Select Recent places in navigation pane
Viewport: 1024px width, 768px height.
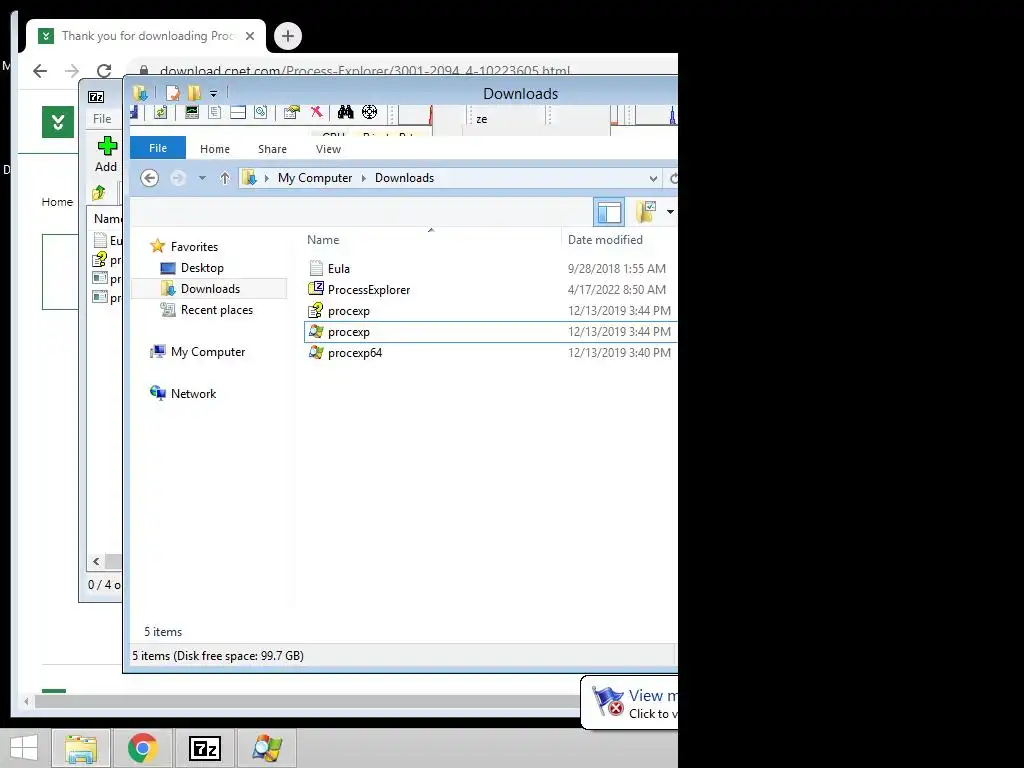(x=216, y=310)
